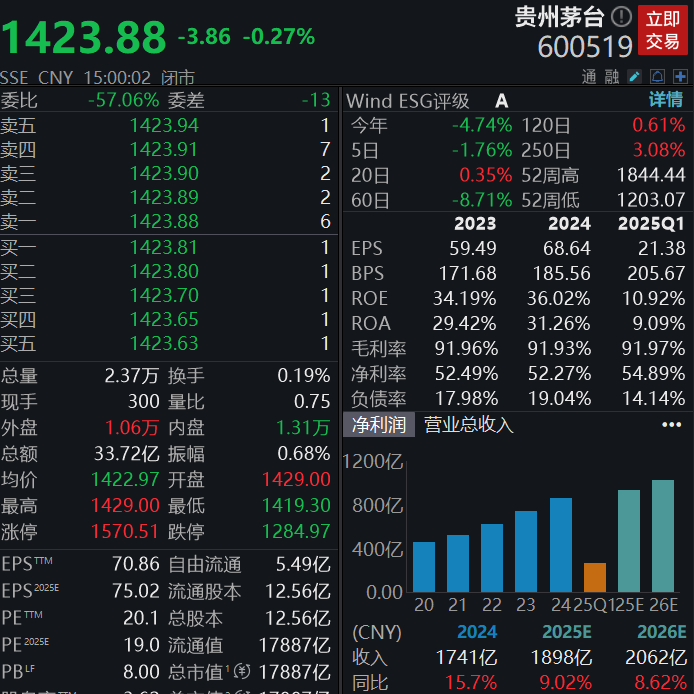Click the 最低 value 1419.30
Image resolution: width=694 pixels, height=694 pixels.
(296, 505)
